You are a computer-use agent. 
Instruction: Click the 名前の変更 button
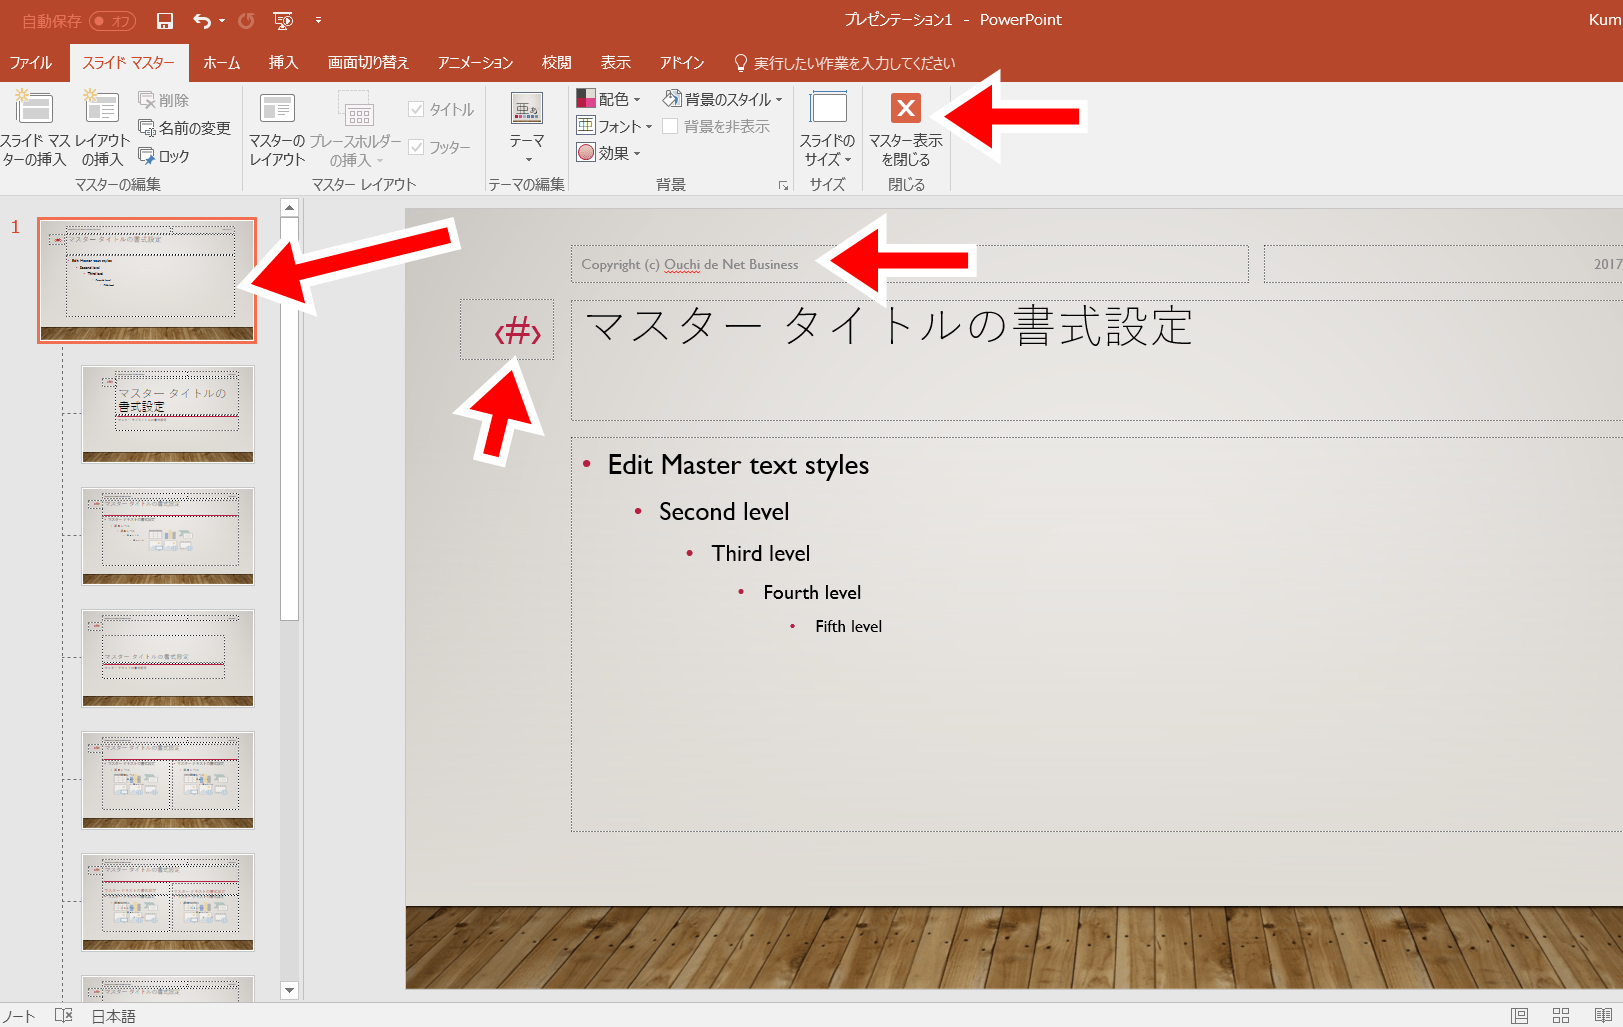pyautogui.click(x=185, y=128)
